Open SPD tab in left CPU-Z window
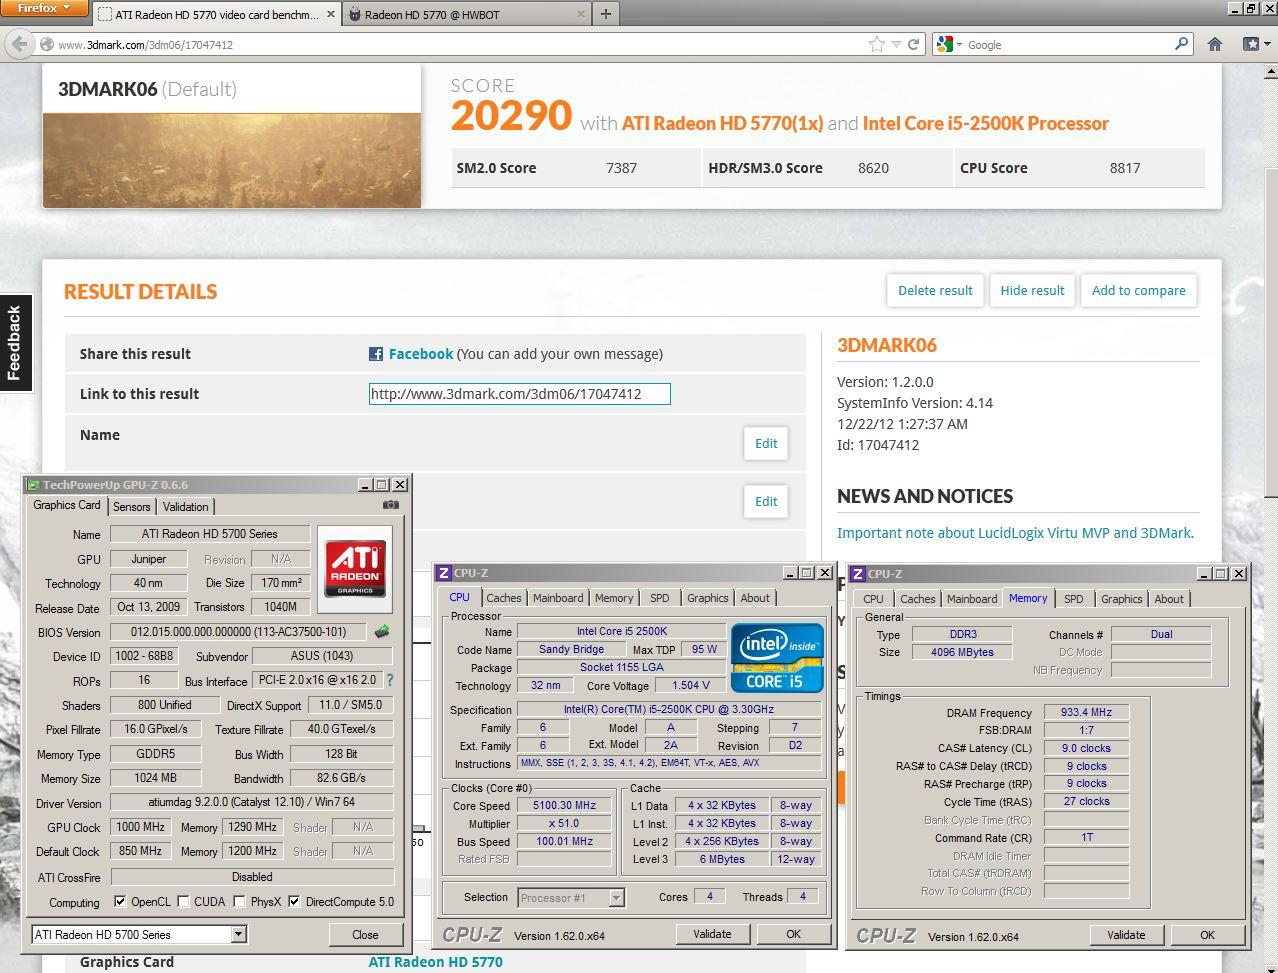This screenshot has width=1278, height=973. [x=660, y=598]
